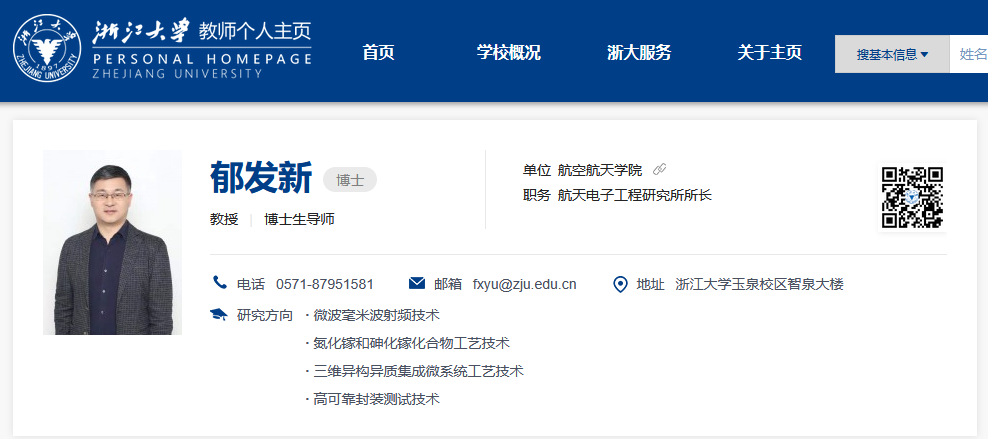The image size is (988, 439).
Task: Click the address 浙江大学玉泉校区智泉大楼
Action: [x=759, y=284]
